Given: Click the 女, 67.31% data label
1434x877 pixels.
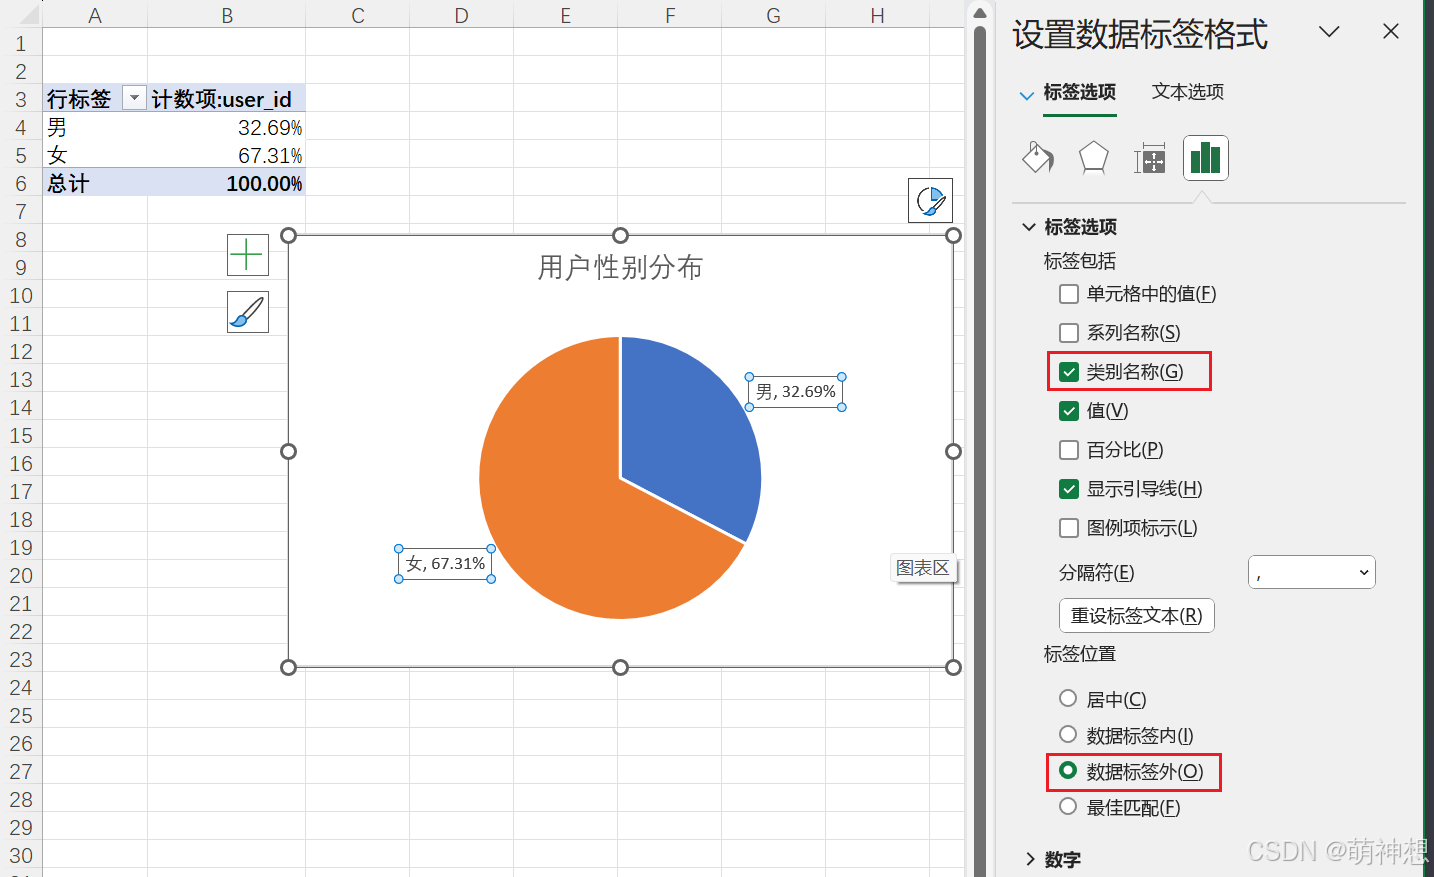Looking at the screenshot, I should click(x=445, y=564).
